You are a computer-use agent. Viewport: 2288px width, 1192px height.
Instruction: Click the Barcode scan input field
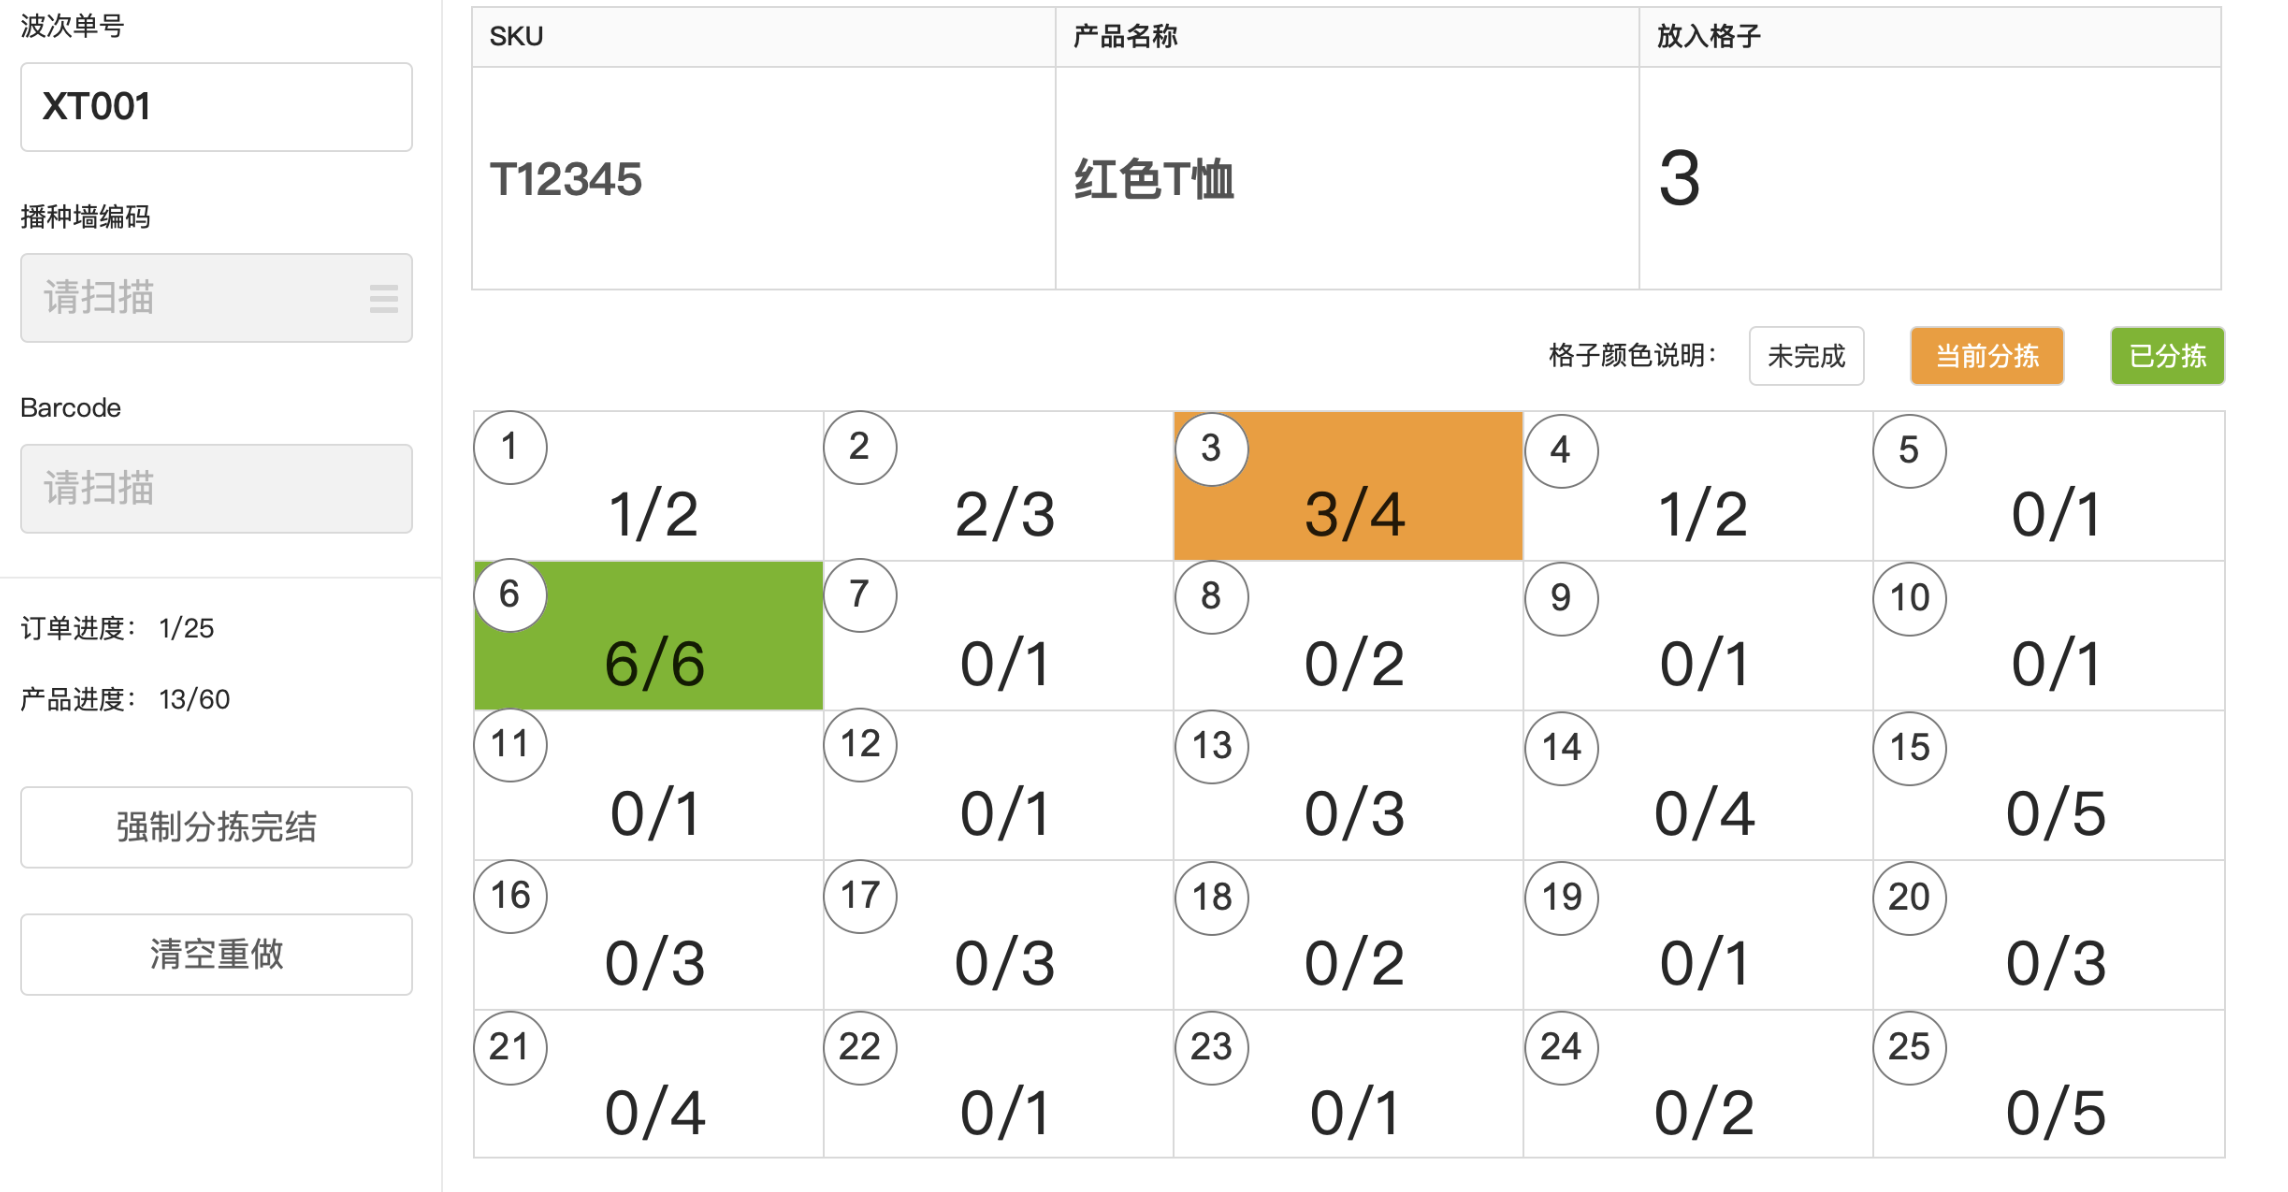pos(216,489)
